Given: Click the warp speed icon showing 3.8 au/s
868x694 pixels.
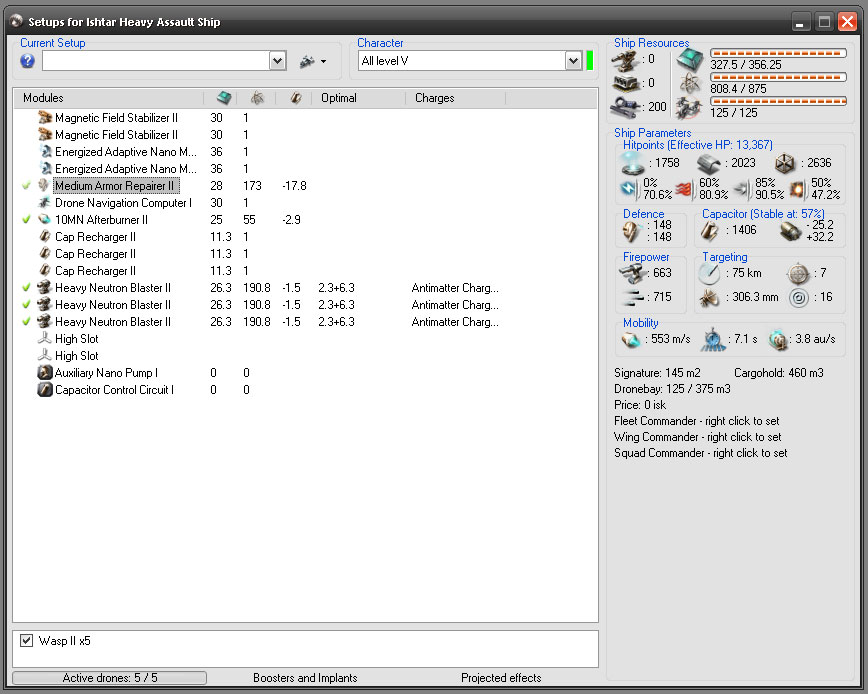Looking at the screenshot, I should pyautogui.click(x=778, y=339).
